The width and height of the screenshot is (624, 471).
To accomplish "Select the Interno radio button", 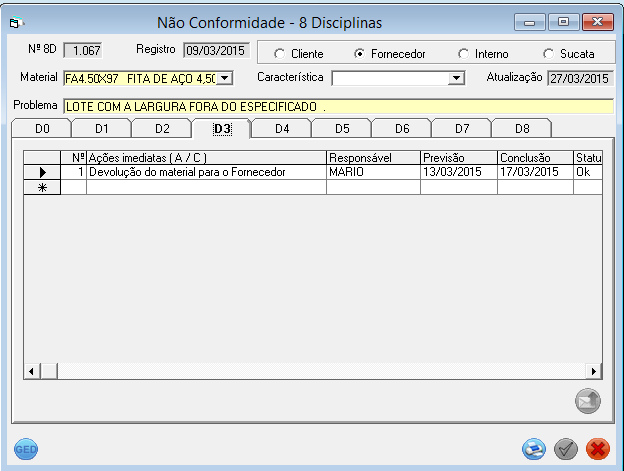I will 463,54.
